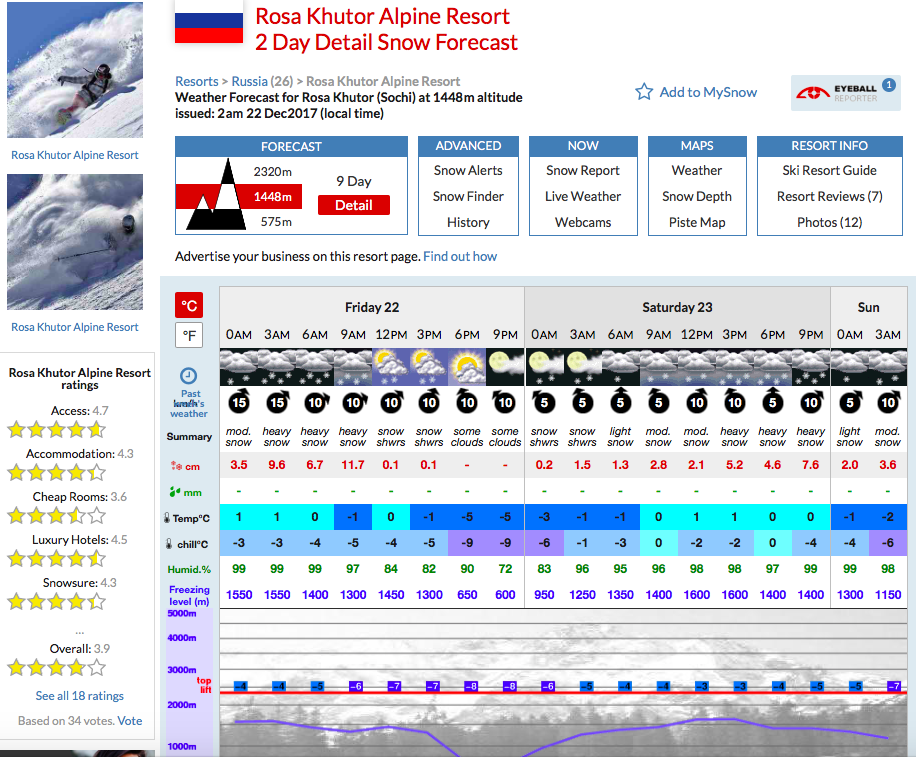Select the 575m elevation forecast
Image resolution: width=916 pixels, height=757 pixels.
tap(276, 222)
